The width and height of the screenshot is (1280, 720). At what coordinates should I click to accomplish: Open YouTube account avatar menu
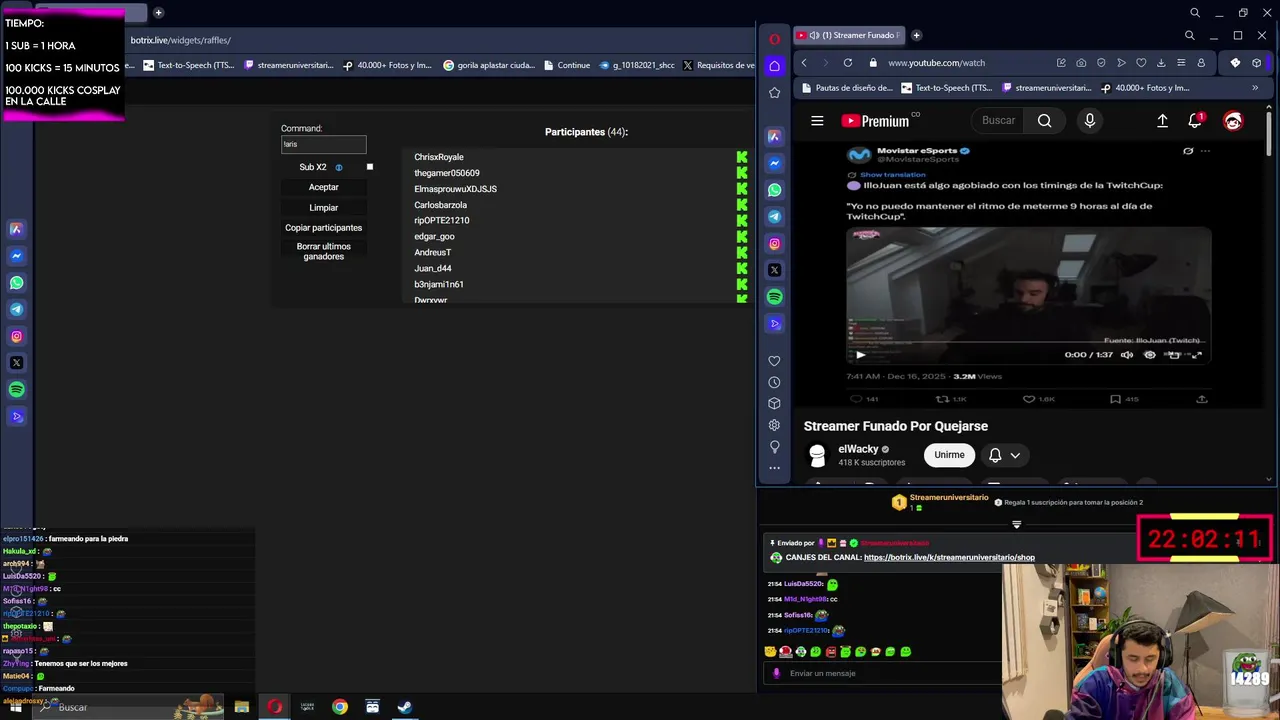[x=1233, y=121]
